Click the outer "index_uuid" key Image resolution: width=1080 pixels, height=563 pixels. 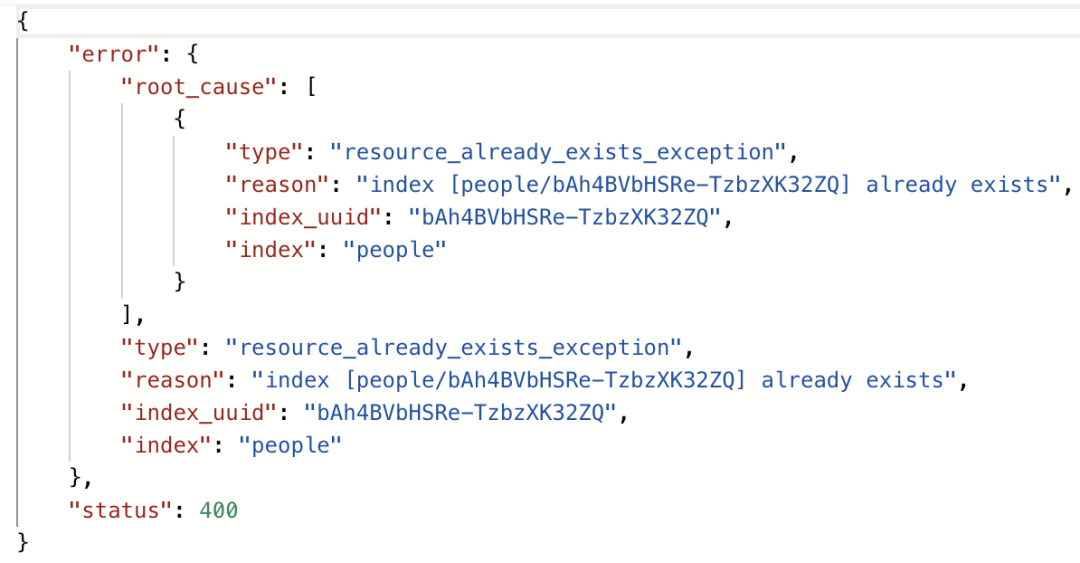199,412
